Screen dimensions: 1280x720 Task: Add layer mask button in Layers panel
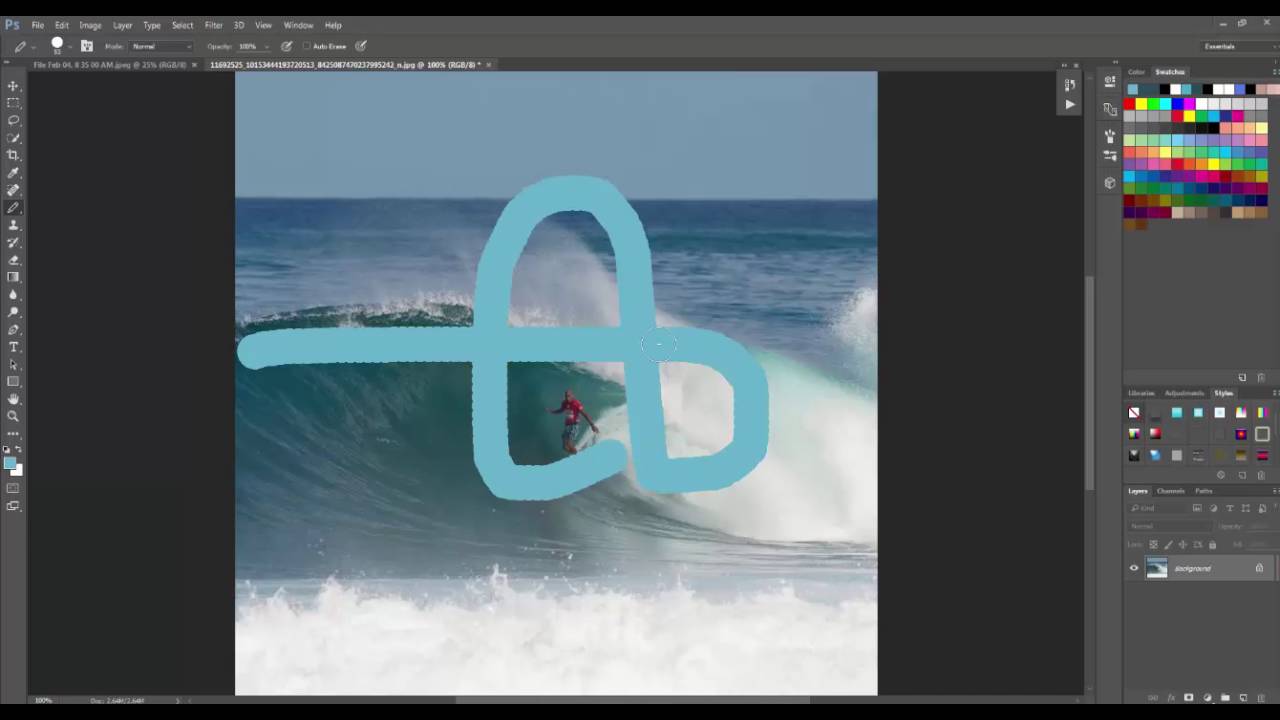tap(1189, 698)
